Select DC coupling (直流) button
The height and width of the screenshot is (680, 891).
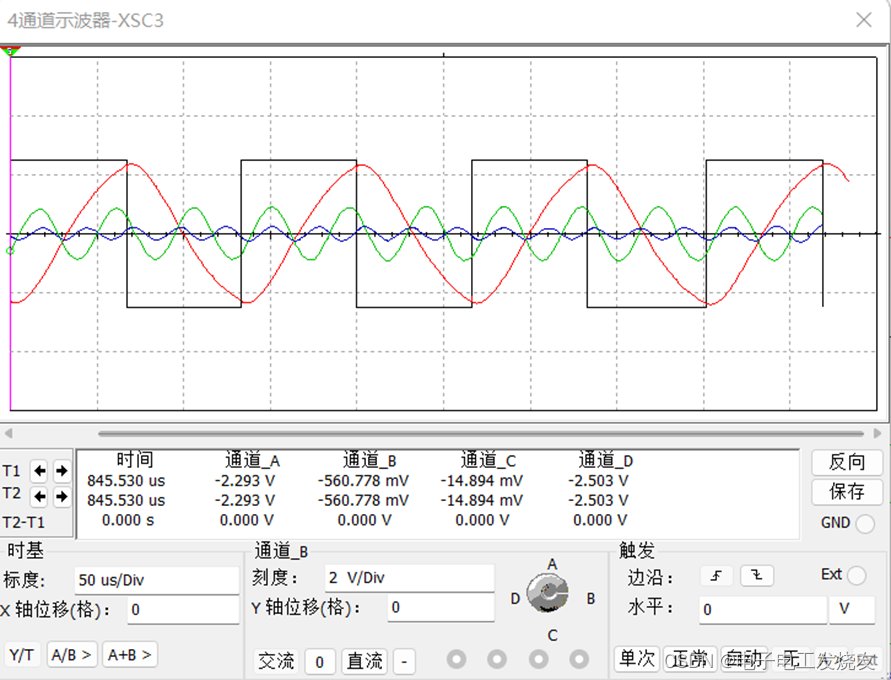pos(364,661)
